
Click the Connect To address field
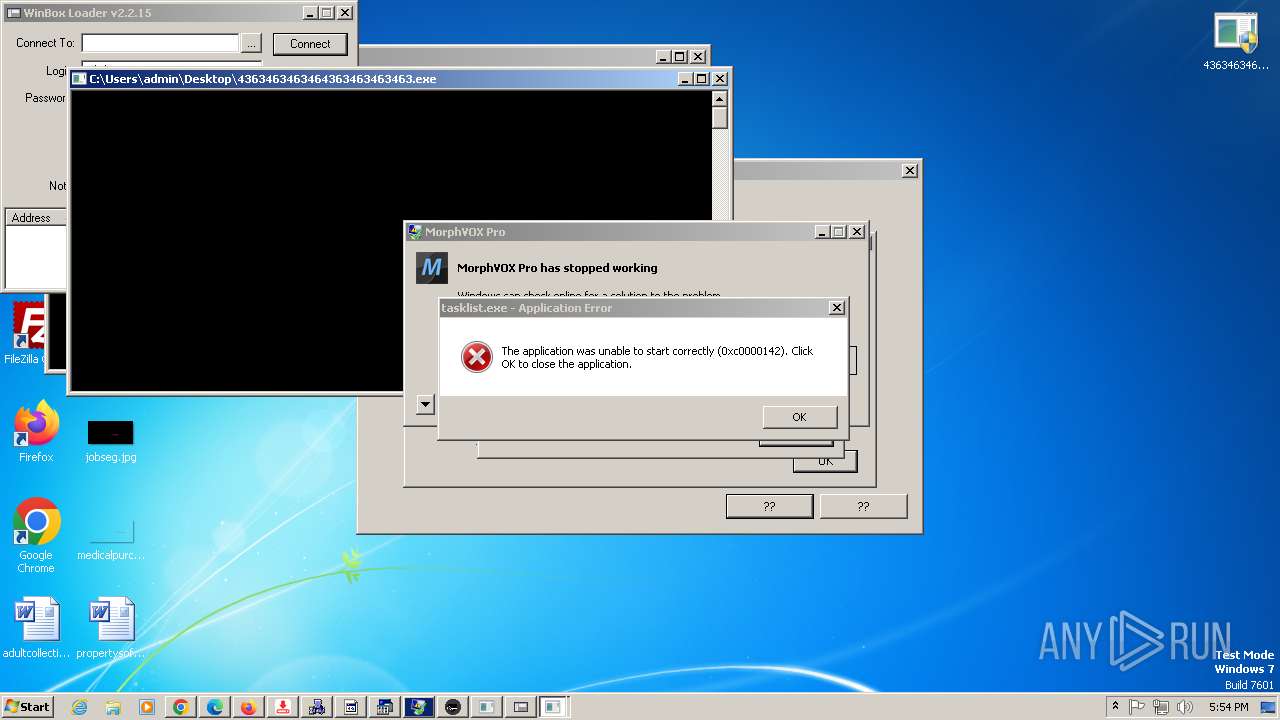160,43
